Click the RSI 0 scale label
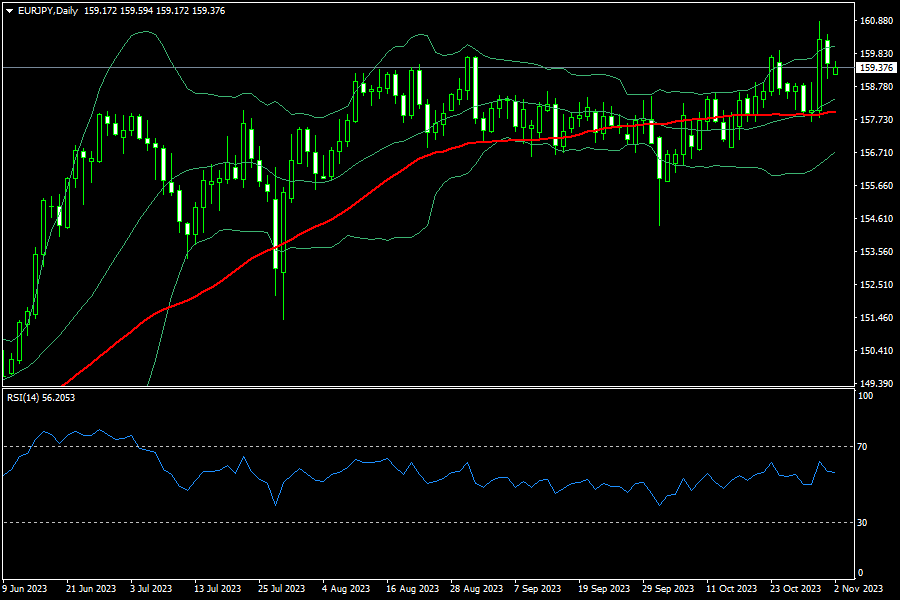This screenshot has width=900, height=600. (x=860, y=572)
